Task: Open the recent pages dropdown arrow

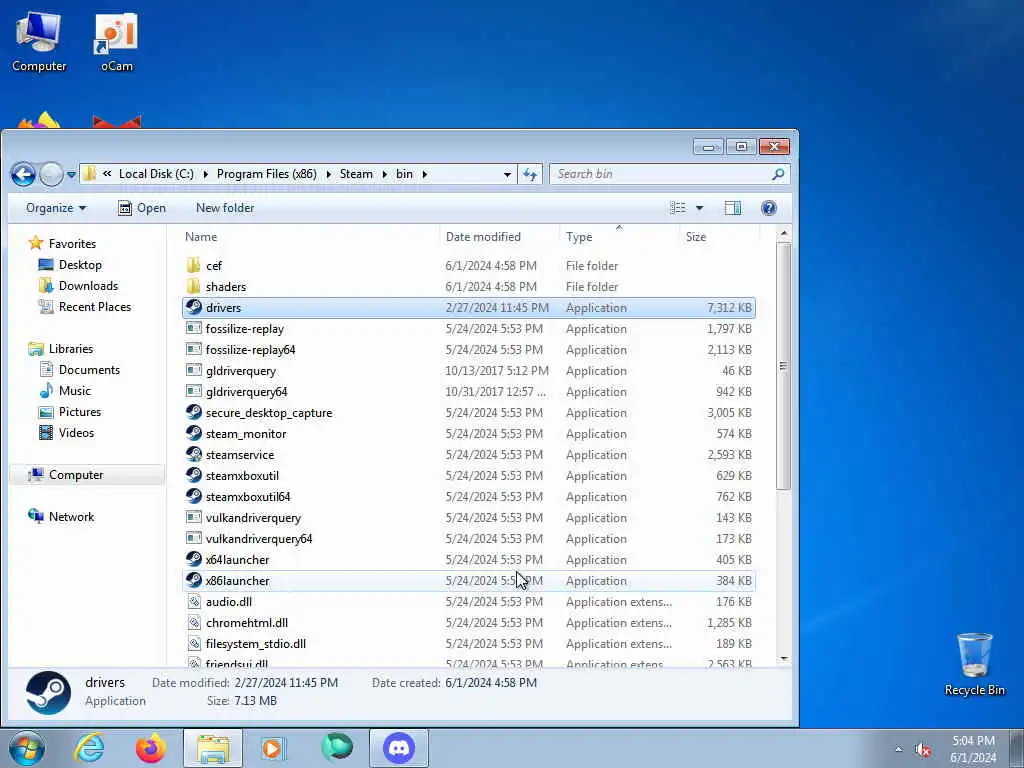Action: pyautogui.click(x=71, y=175)
